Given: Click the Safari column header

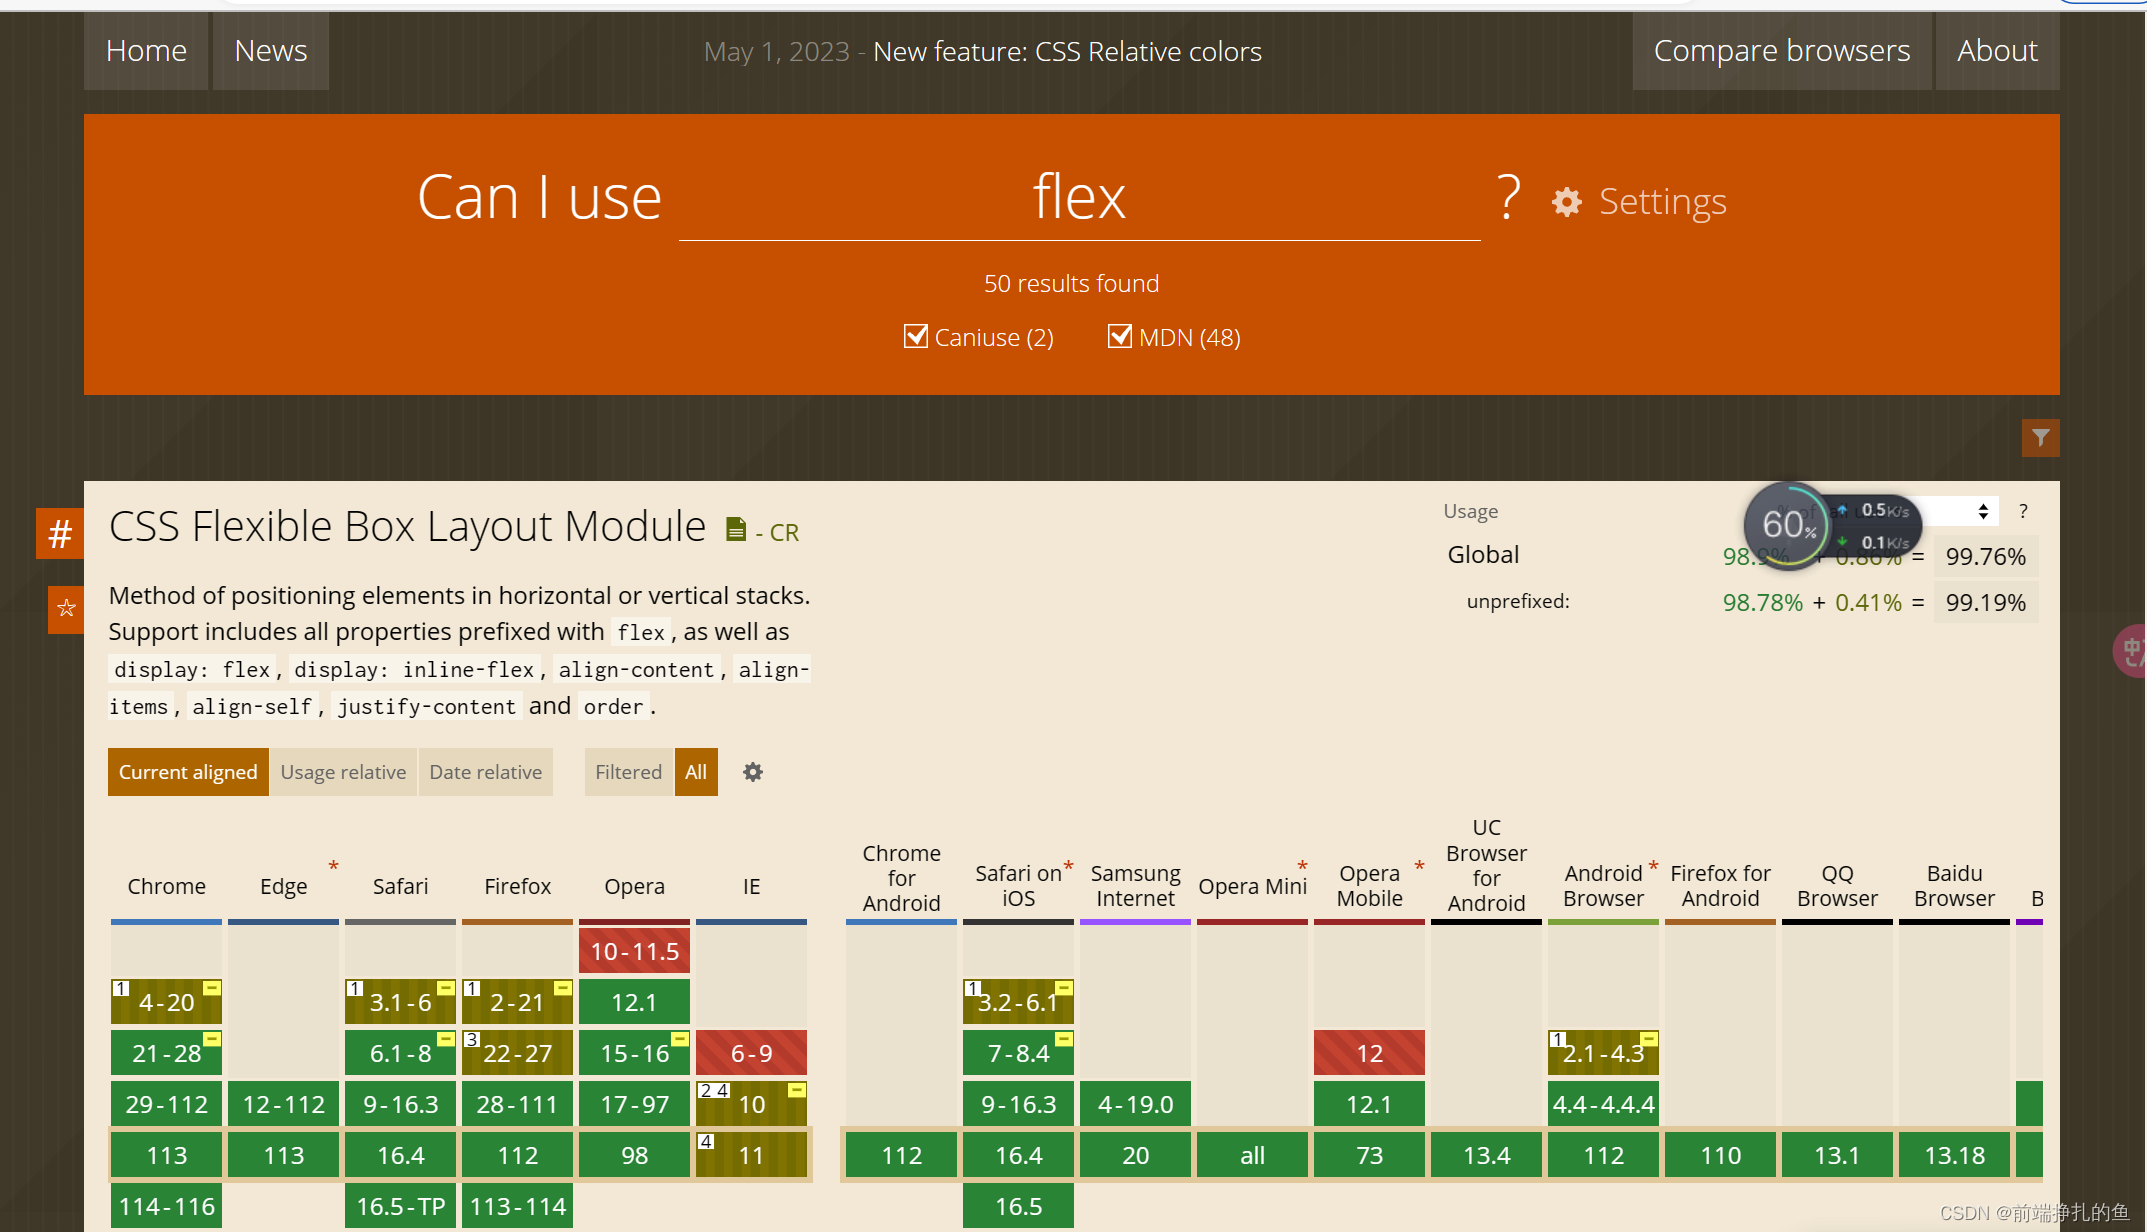Looking at the screenshot, I should (400, 886).
